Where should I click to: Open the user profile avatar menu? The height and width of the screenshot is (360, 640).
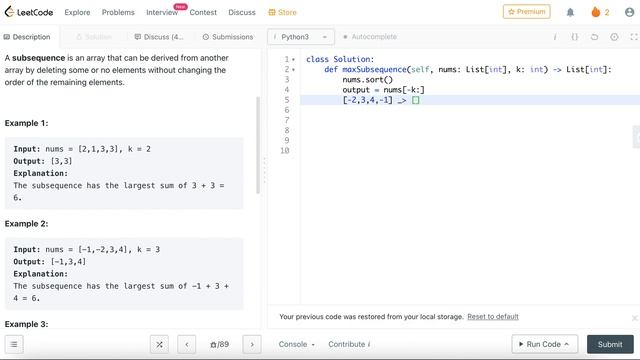[x=629, y=12]
